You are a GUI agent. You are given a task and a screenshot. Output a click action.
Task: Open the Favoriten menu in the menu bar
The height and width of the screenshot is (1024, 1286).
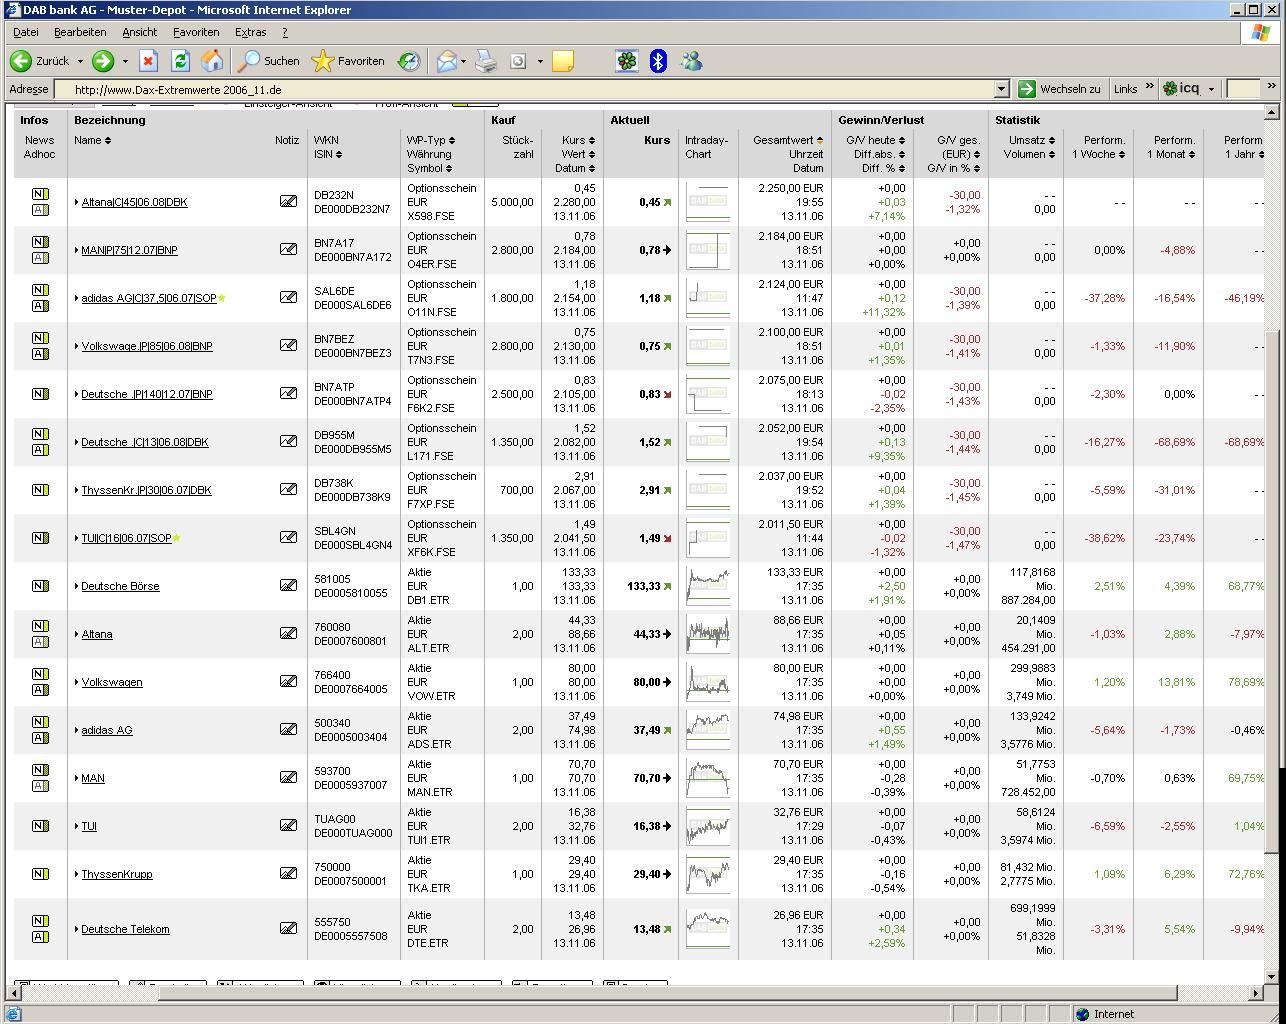point(196,32)
